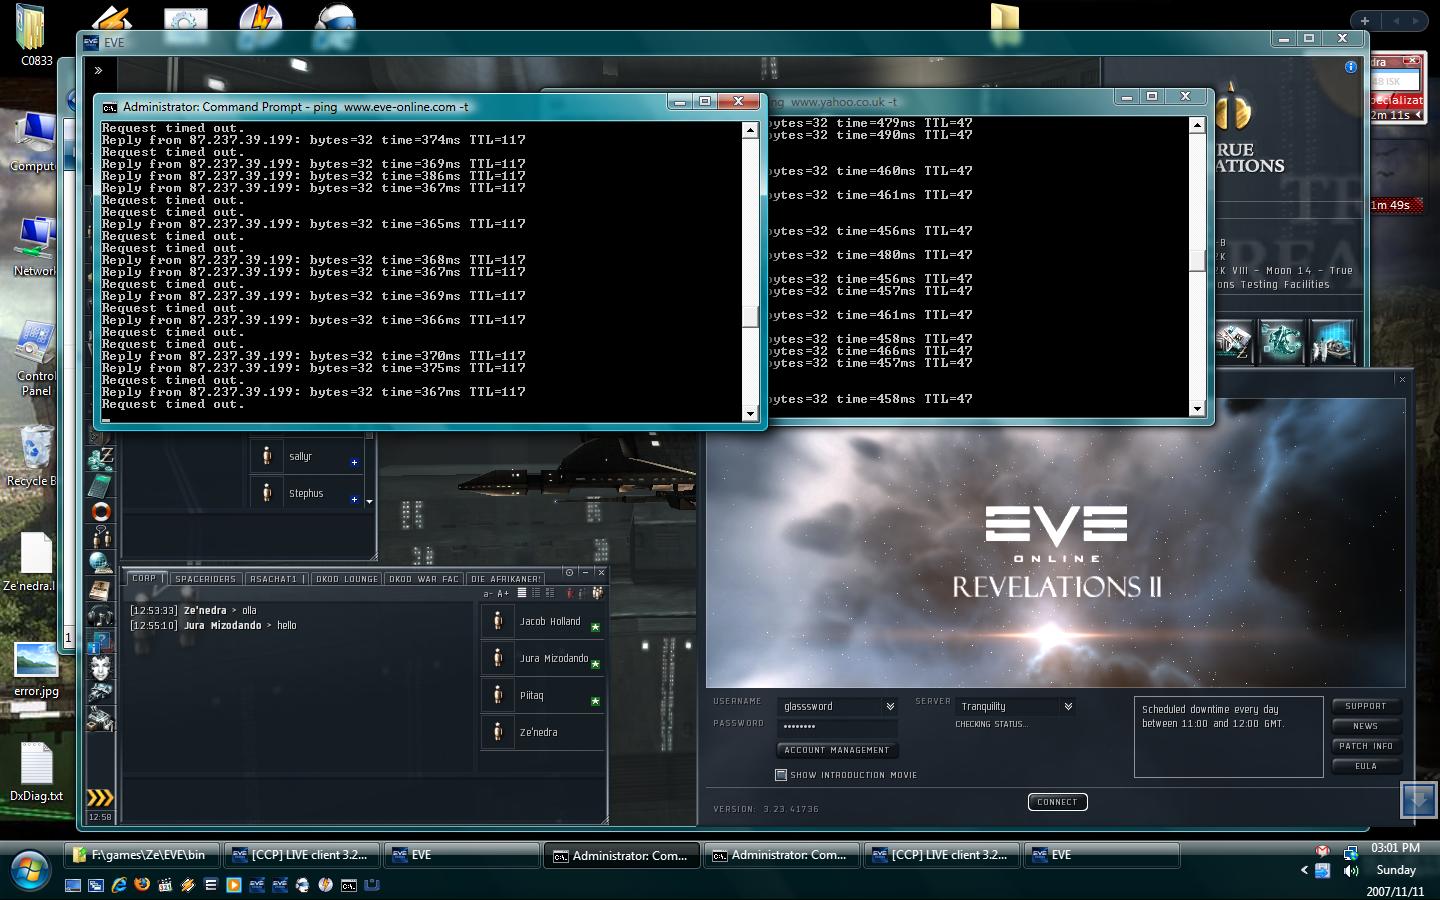Screen dimensions: 1440x900
Task: Switch to the DIE AFRIKANER chat tab
Action: (505, 578)
